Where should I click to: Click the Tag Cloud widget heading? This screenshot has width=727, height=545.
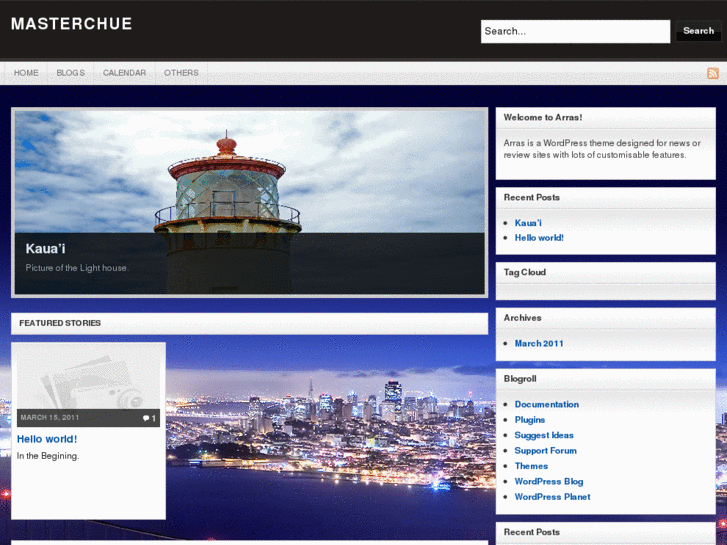click(524, 272)
